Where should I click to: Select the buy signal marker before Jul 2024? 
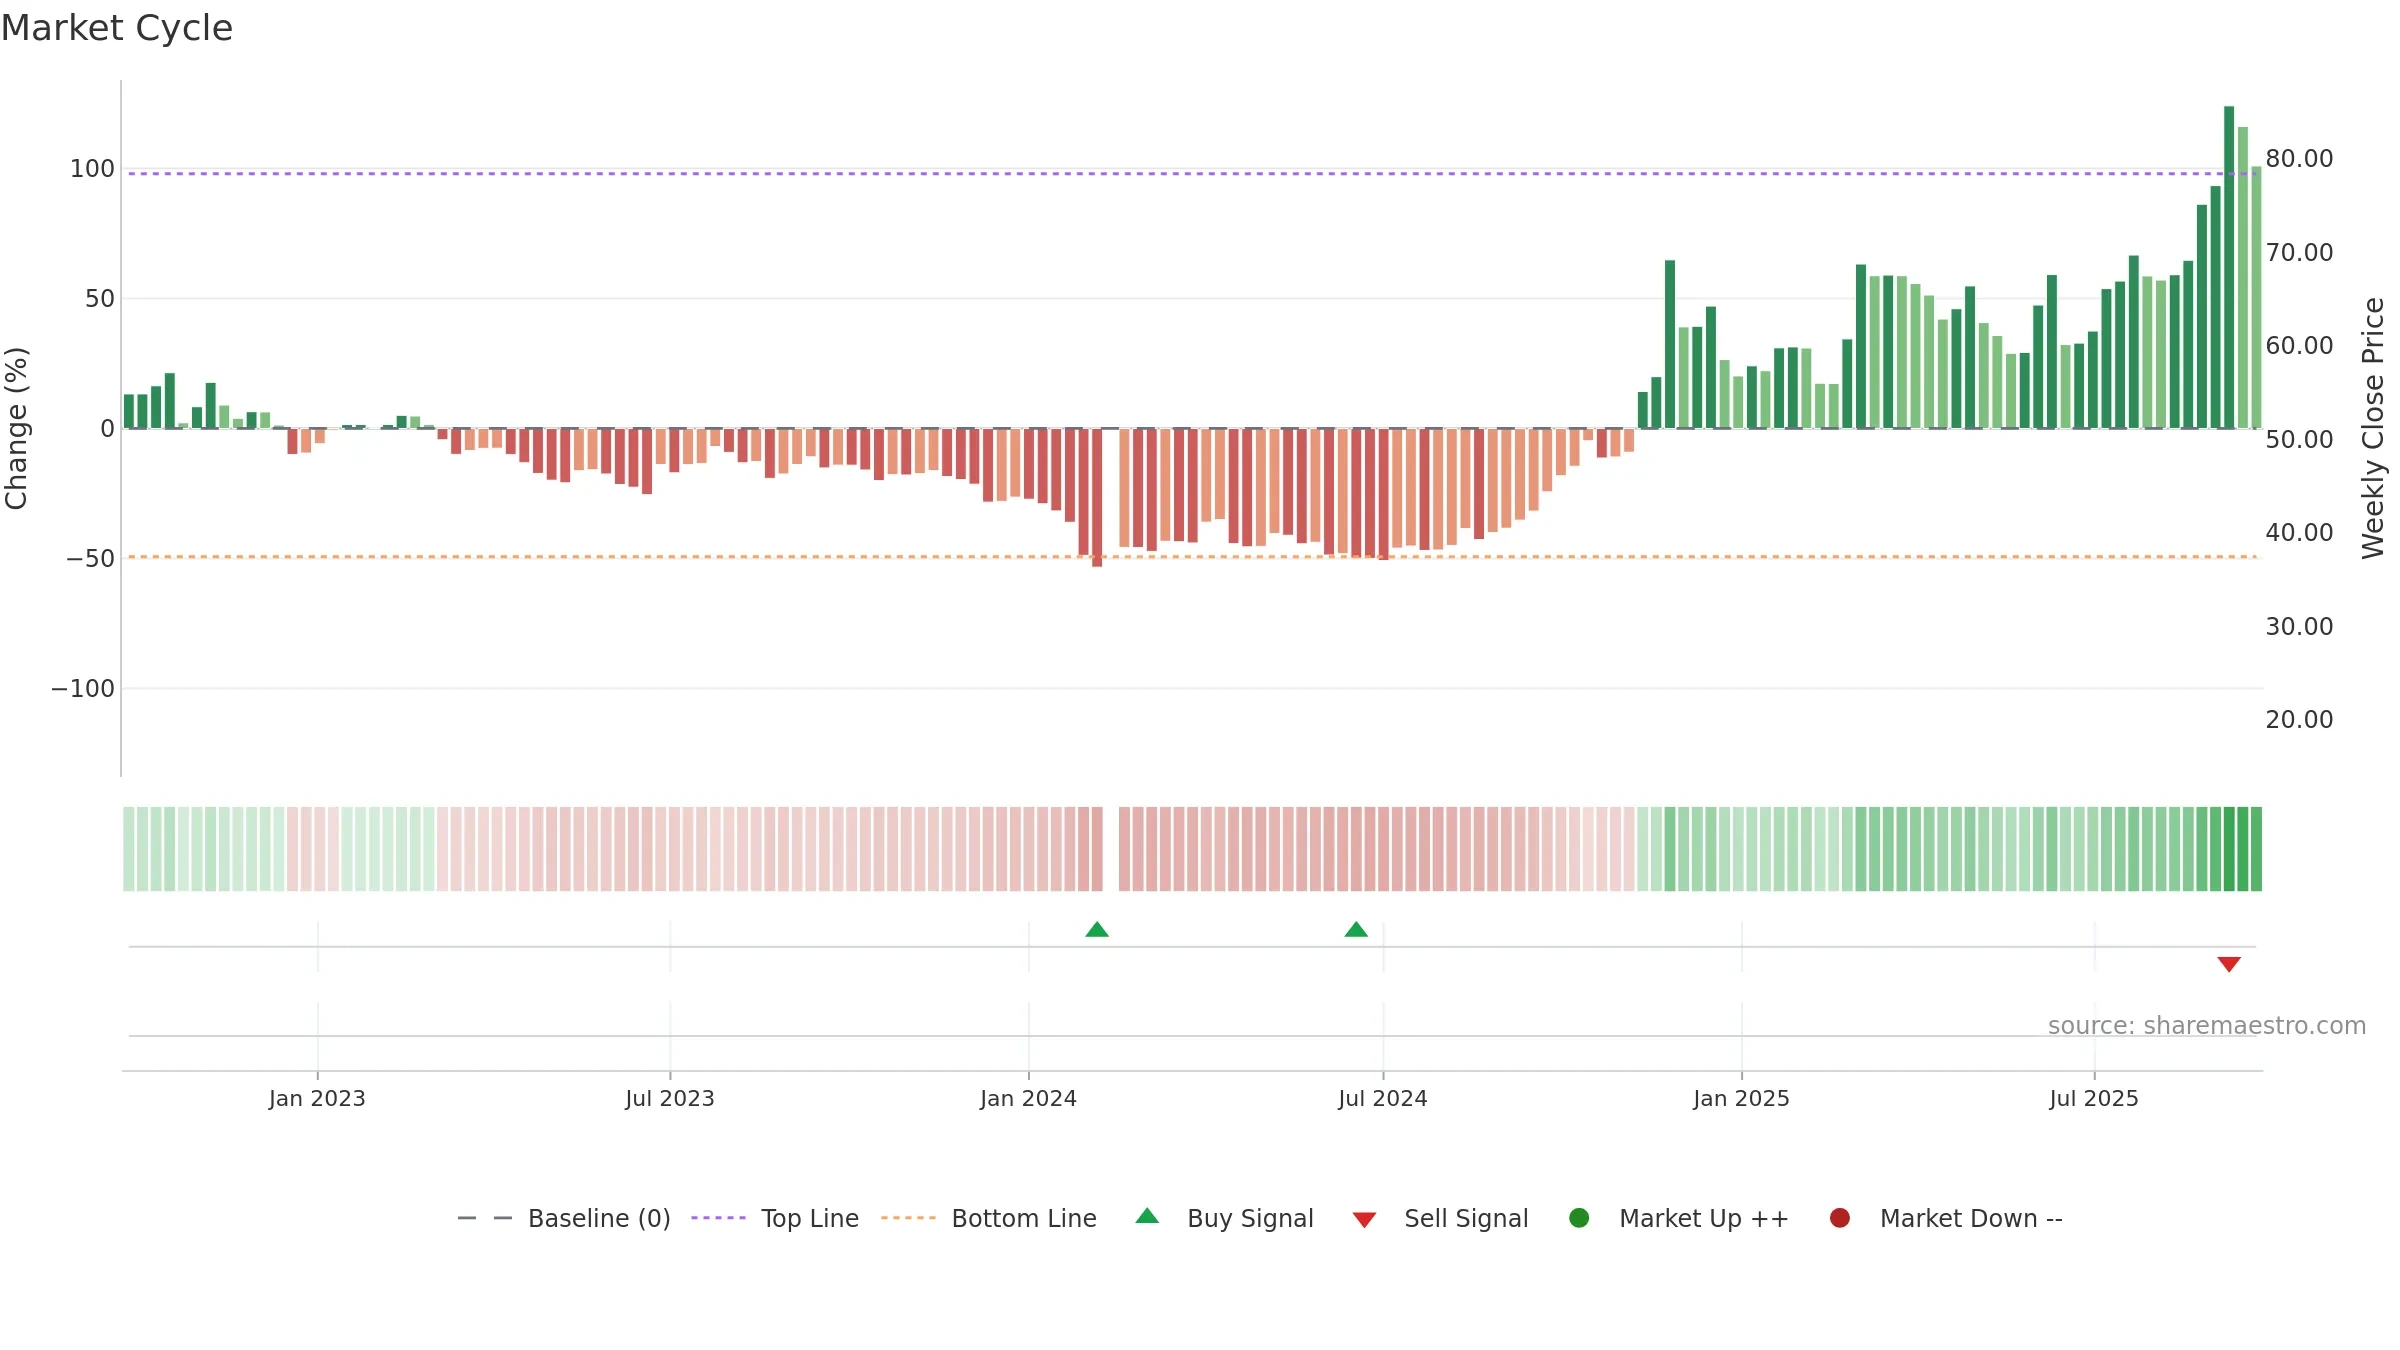tap(1356, 930)
